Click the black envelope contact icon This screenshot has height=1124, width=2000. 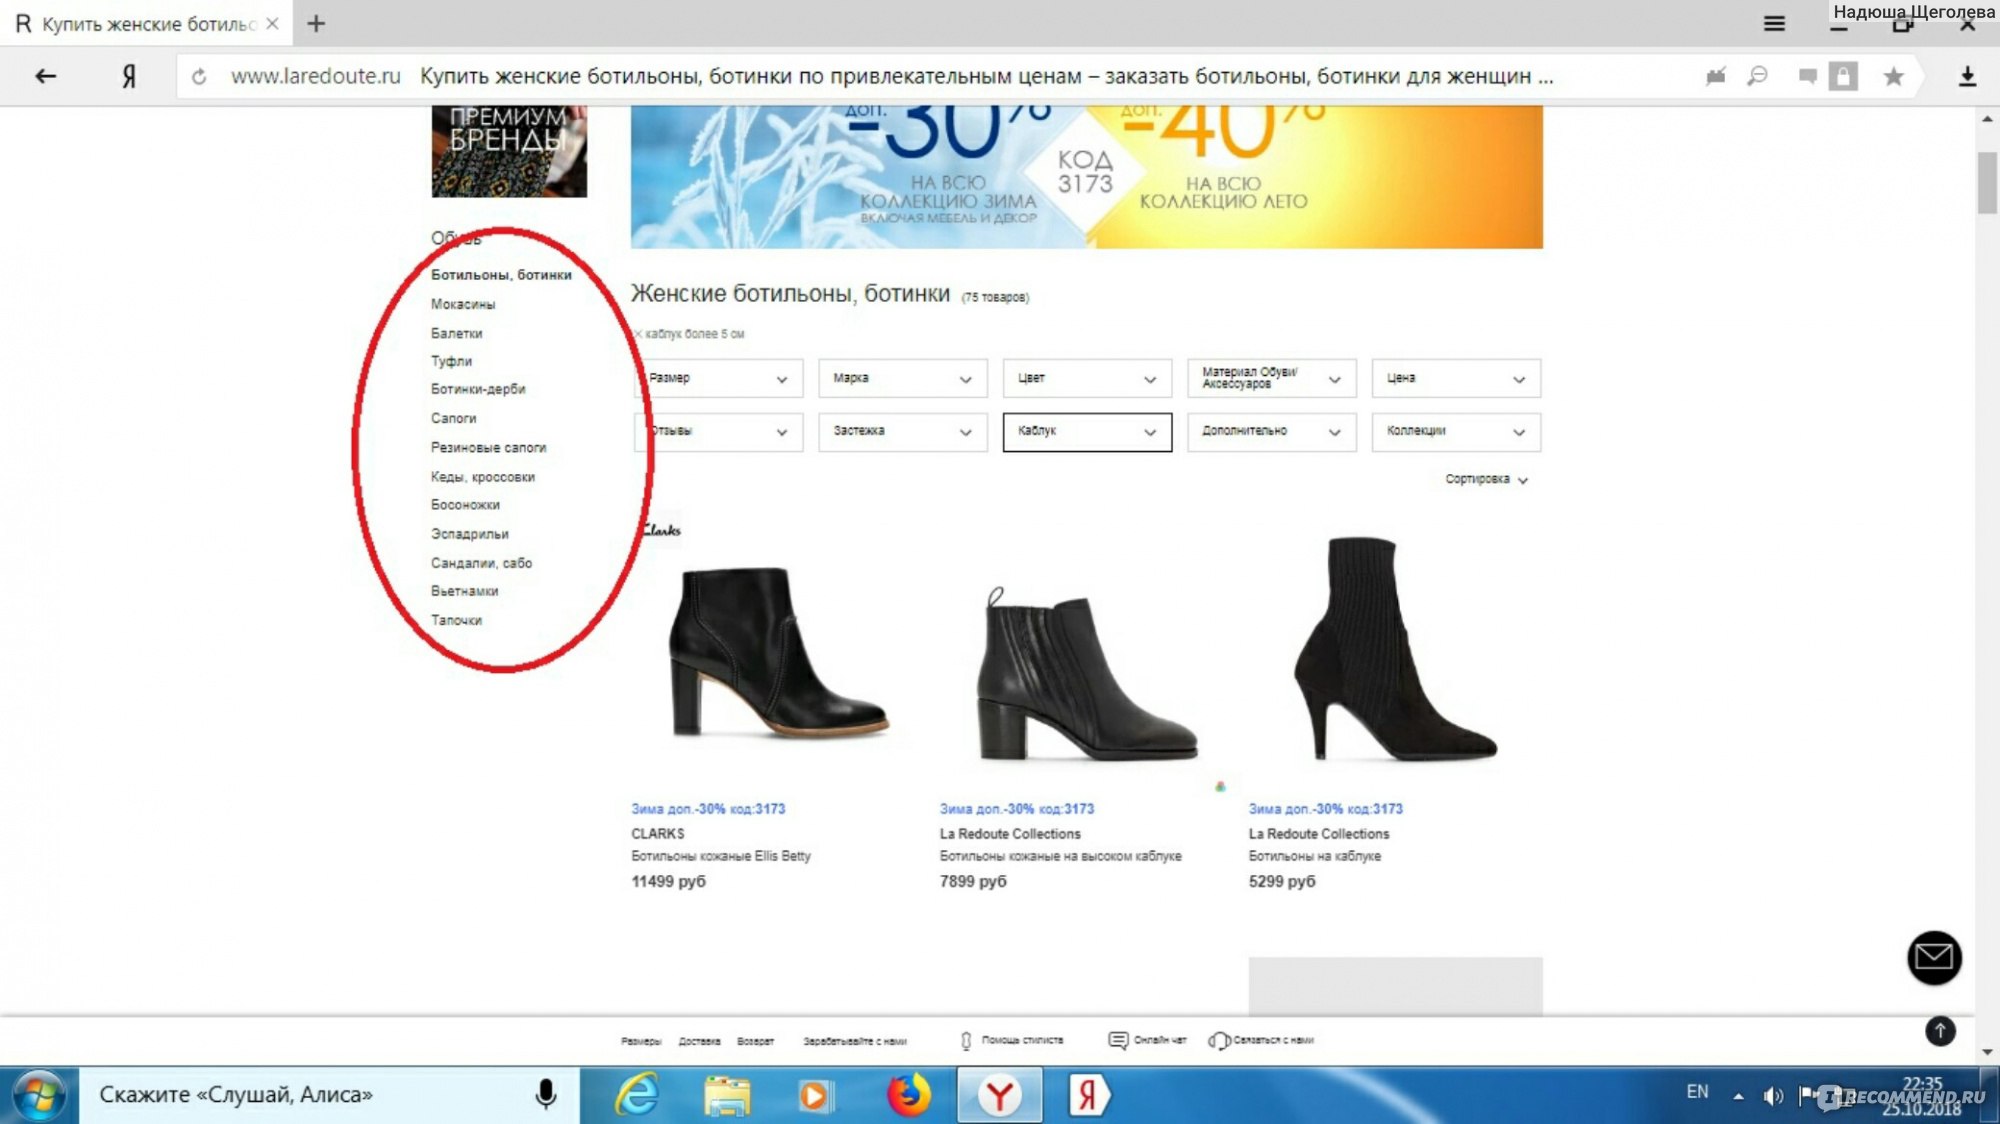coord(1934,957)
